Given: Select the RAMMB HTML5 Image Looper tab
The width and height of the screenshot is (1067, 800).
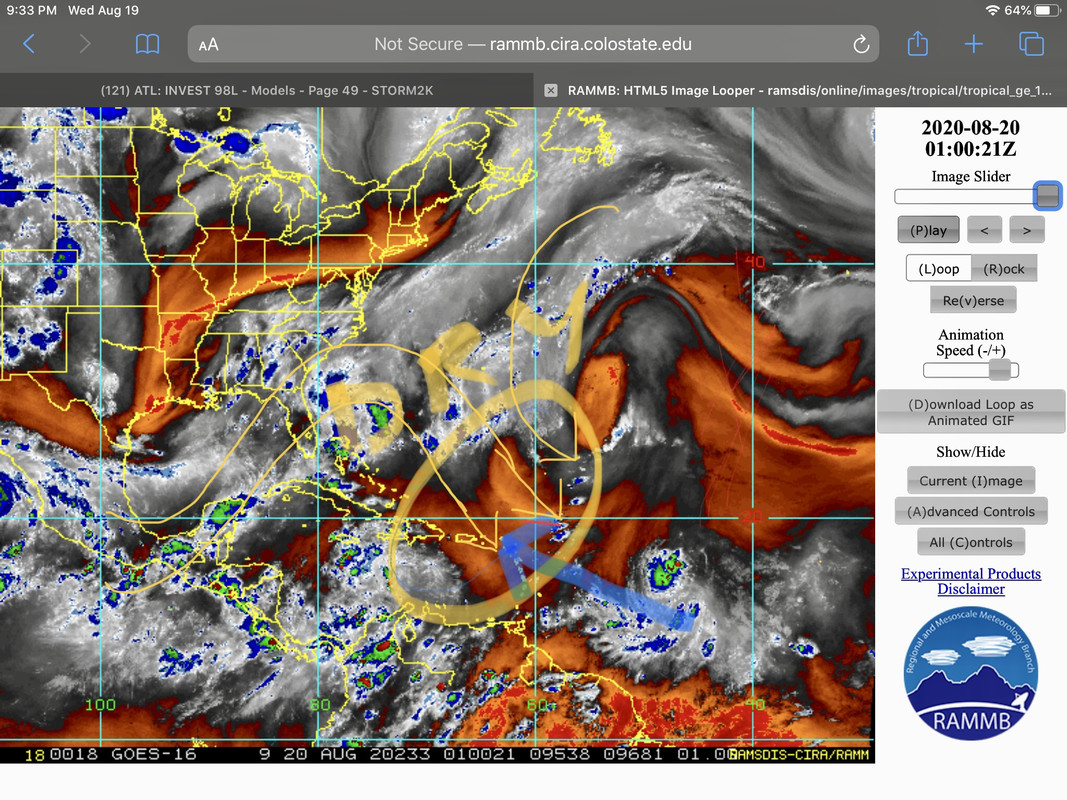Looking at the screenshot, I should [x=800, y=90].
